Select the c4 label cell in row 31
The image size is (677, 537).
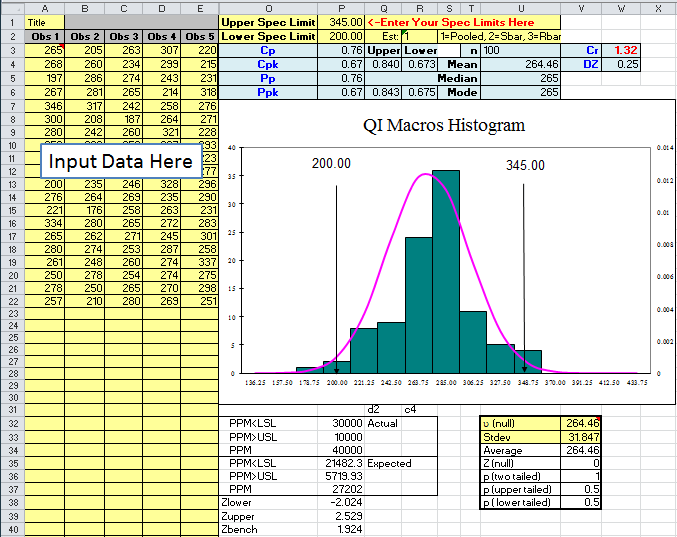[410, 410]
